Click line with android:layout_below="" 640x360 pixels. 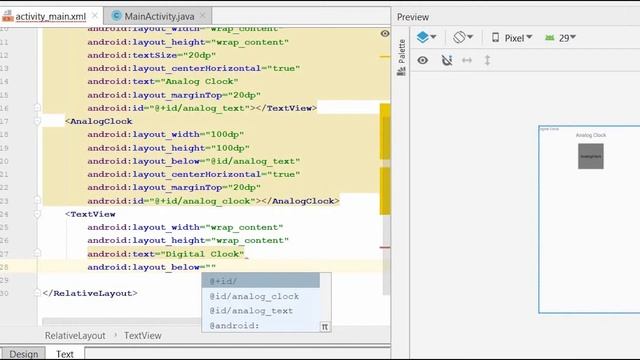tap(151, 267)
